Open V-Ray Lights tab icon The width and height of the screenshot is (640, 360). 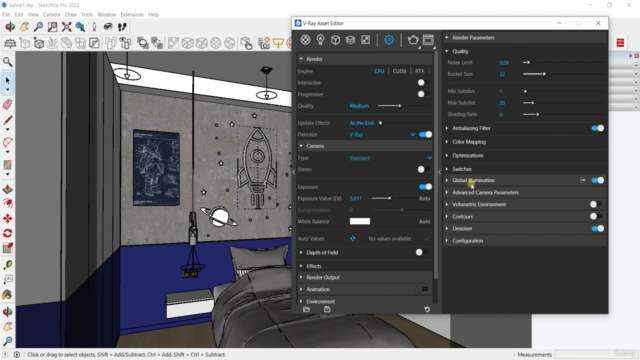pos(320,40)
